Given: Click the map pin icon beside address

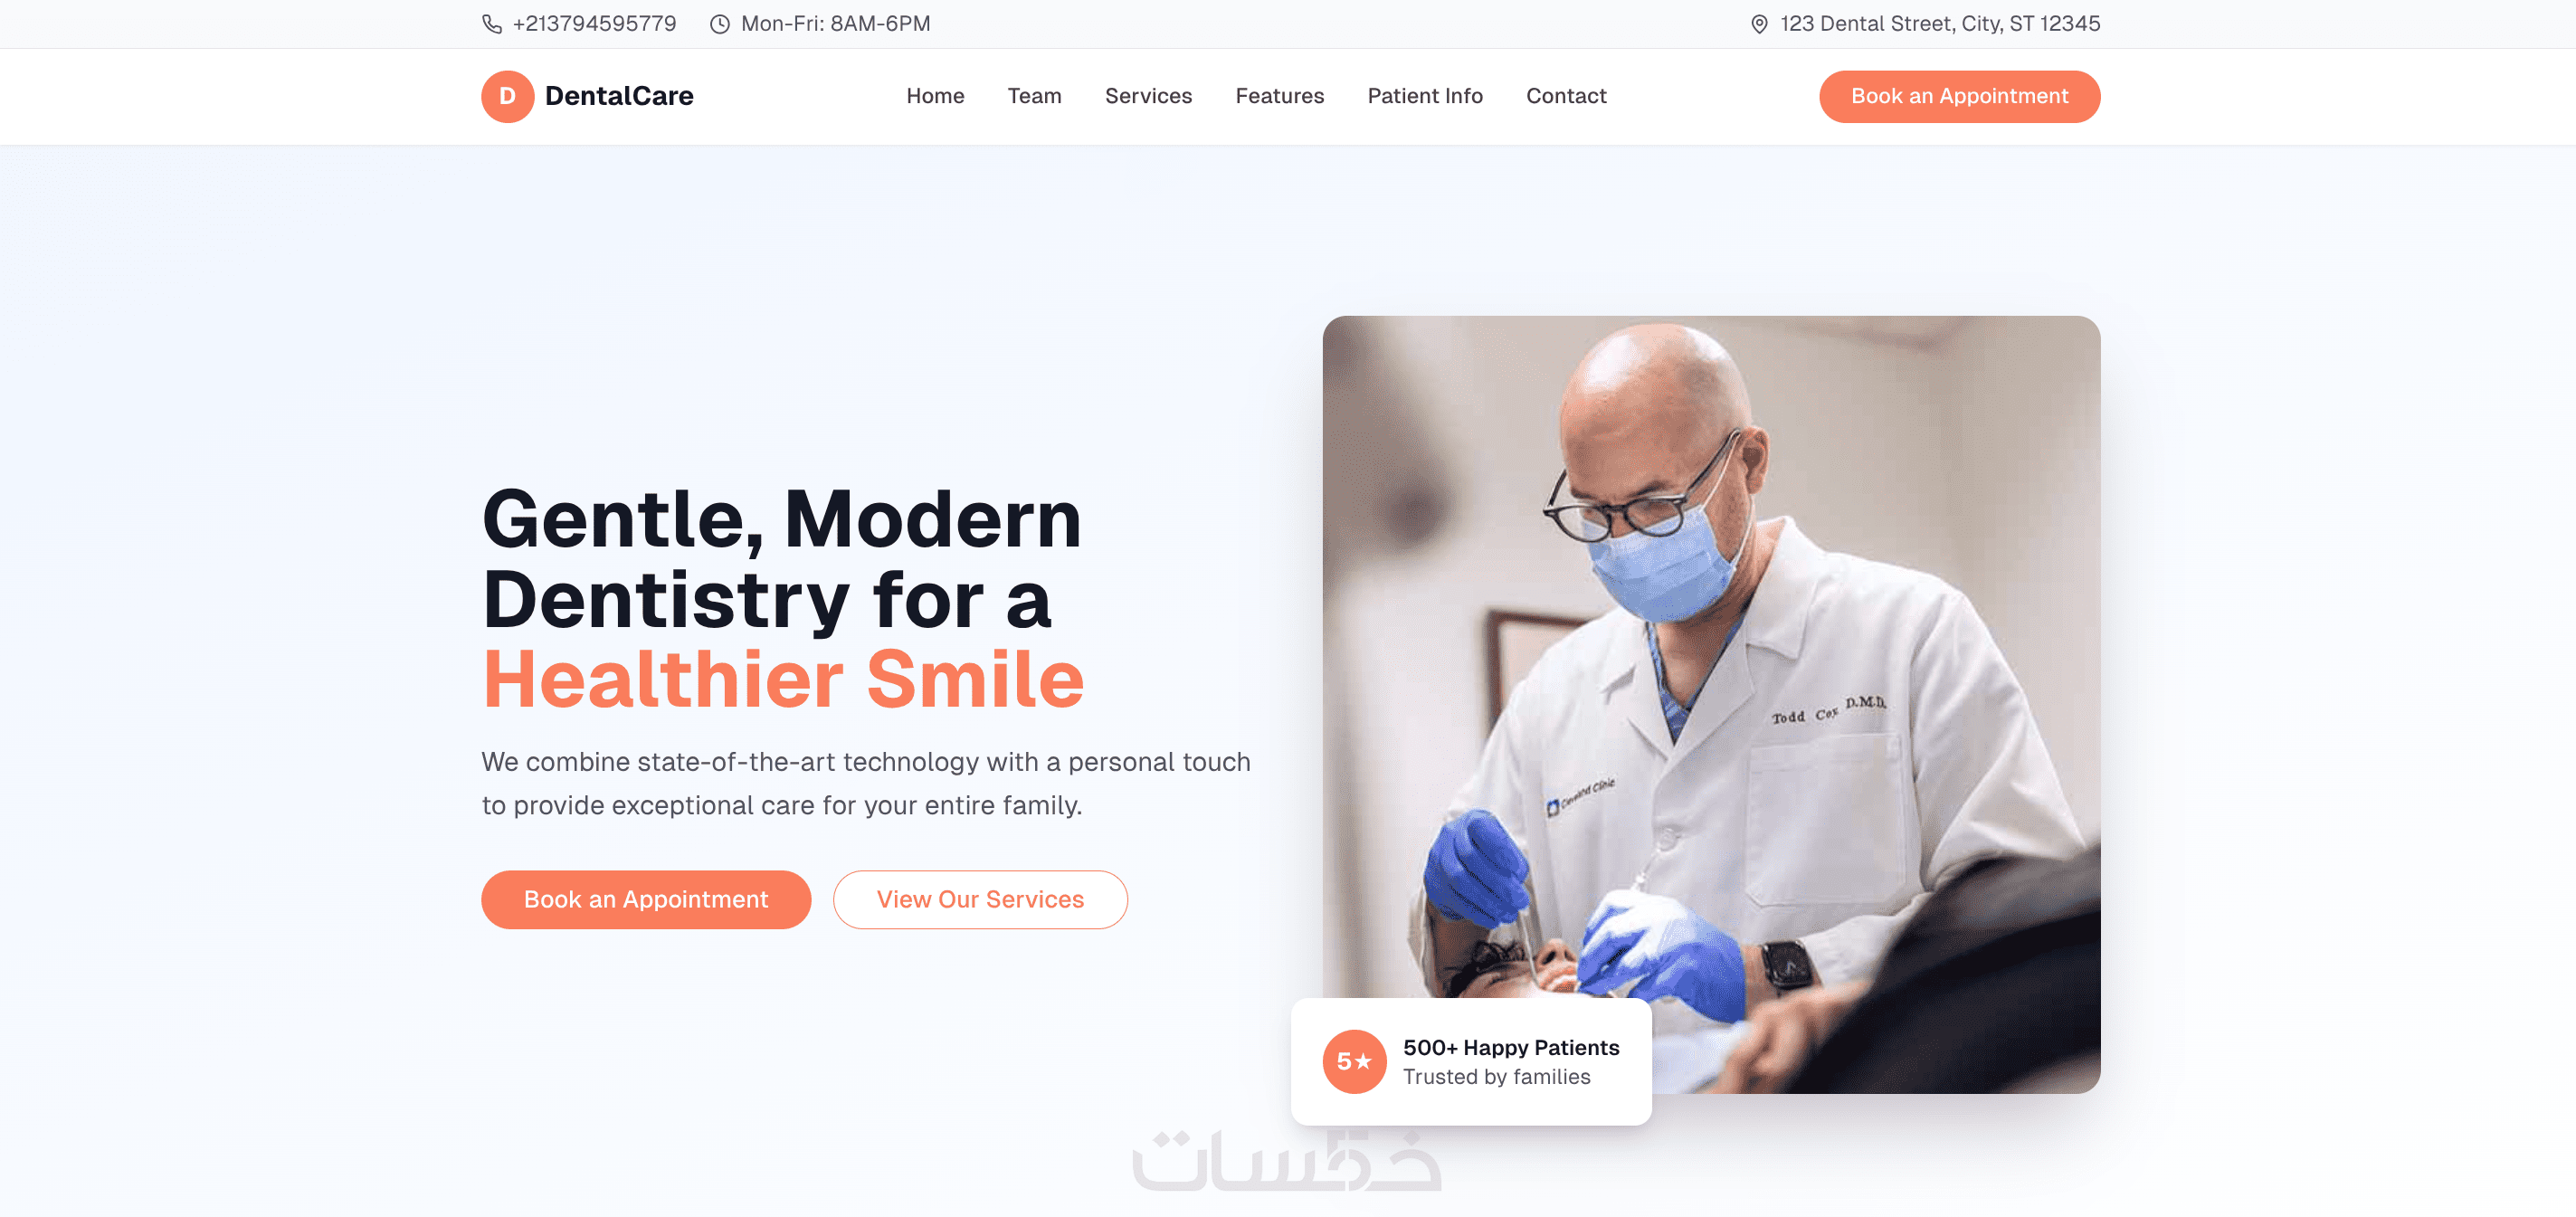Looking at the screenshot, I should pos(1759,24).
